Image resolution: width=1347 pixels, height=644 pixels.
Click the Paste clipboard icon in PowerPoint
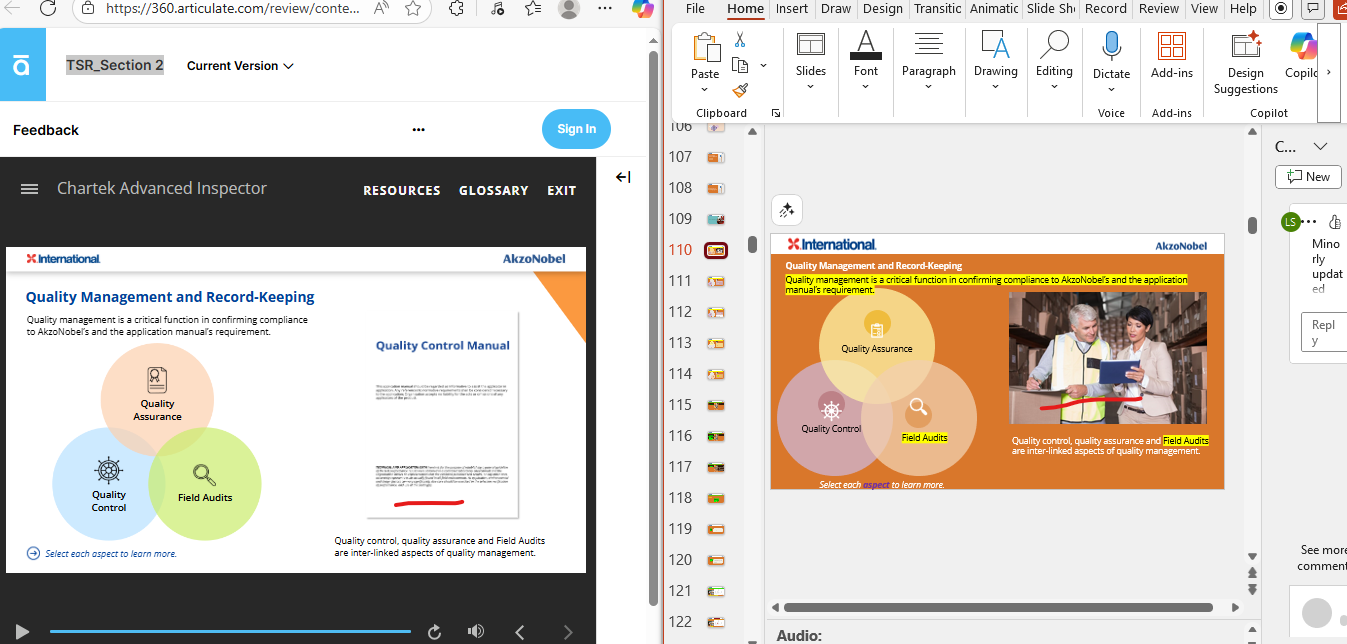click(706, 47)
